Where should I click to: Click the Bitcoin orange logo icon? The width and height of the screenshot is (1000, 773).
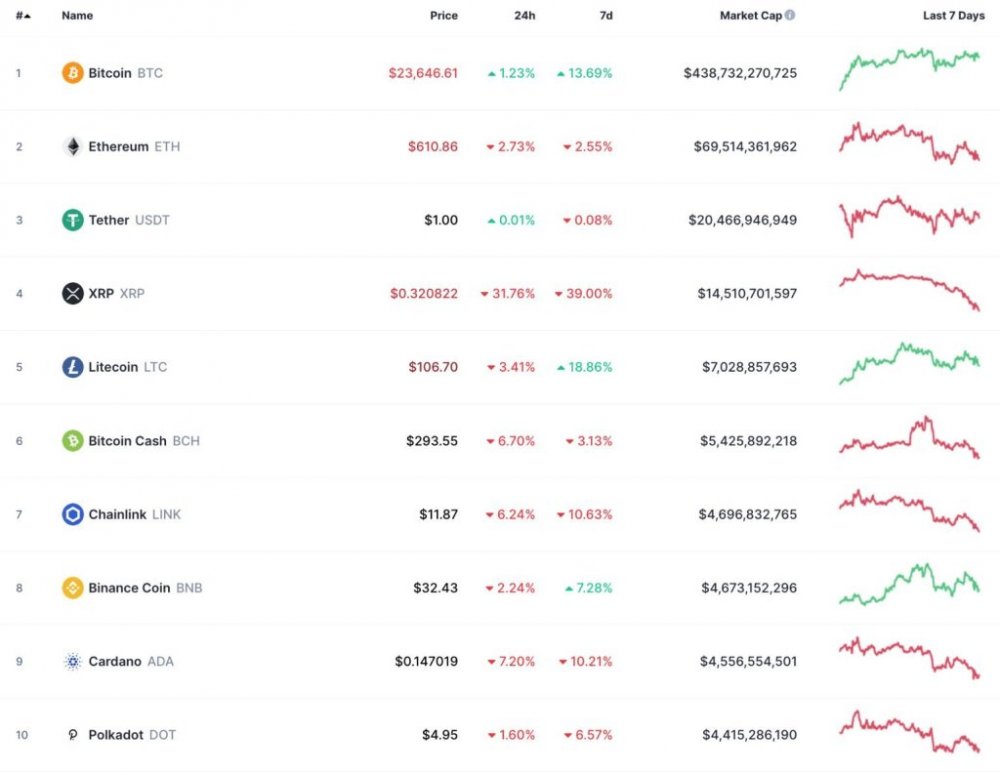pyautogui.click(x=73, y=73)
